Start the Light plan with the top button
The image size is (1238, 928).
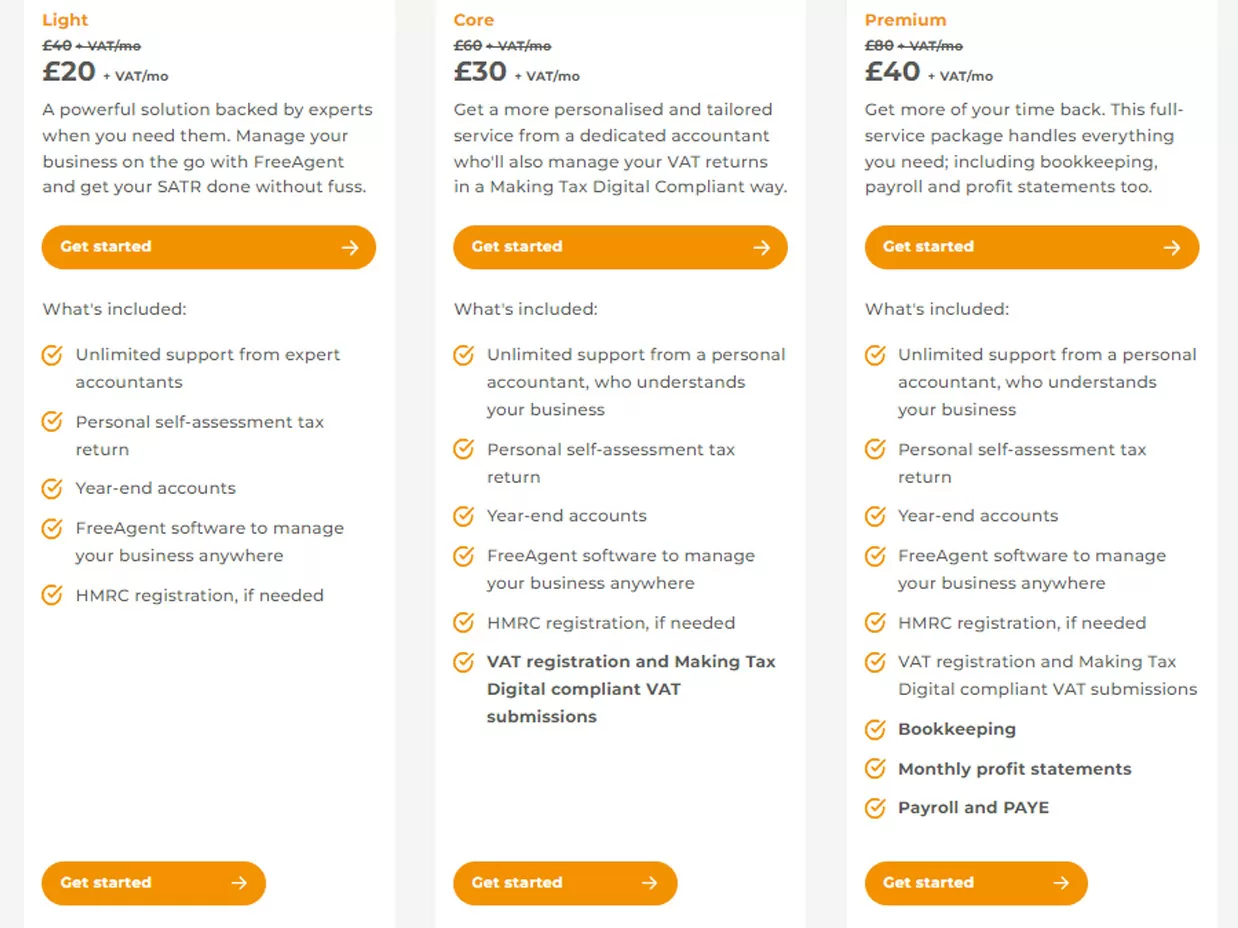209,247
